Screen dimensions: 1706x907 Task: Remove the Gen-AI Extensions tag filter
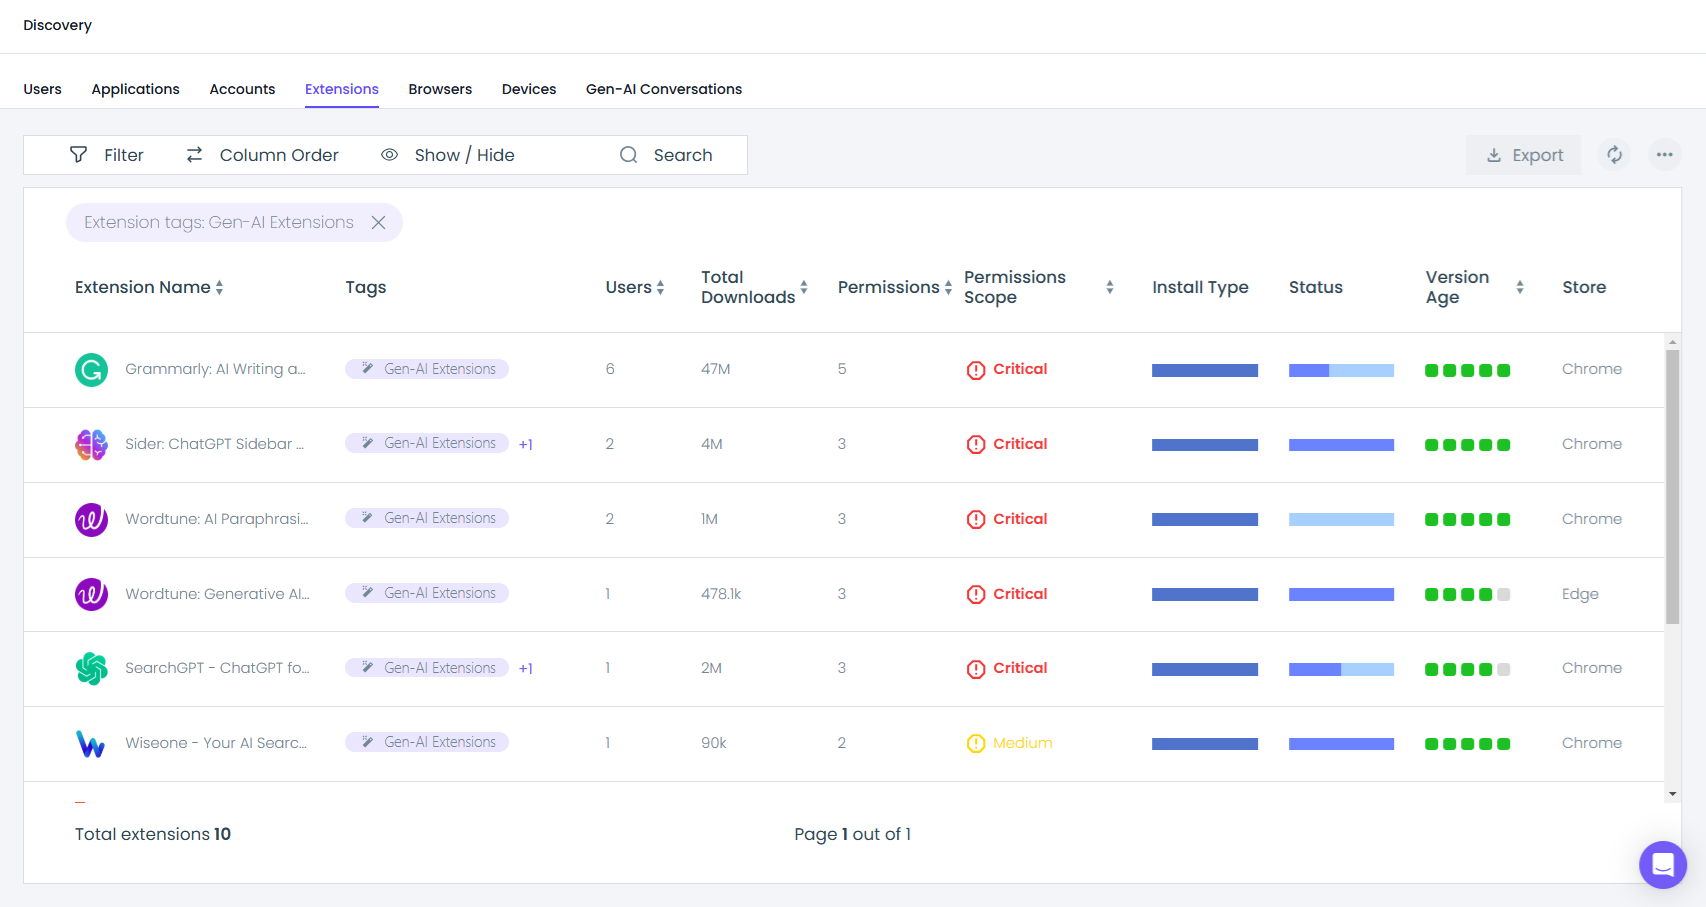379,223
